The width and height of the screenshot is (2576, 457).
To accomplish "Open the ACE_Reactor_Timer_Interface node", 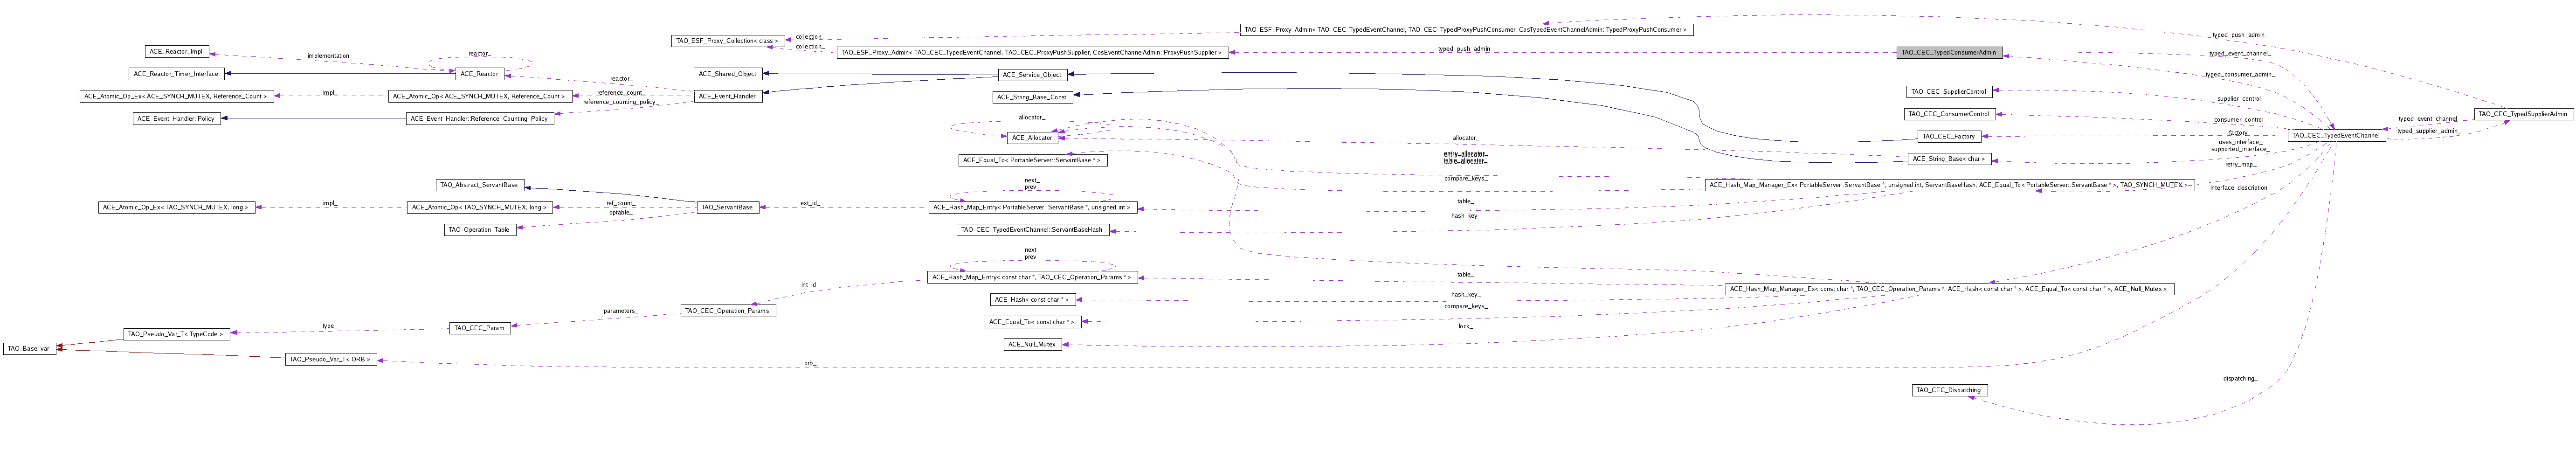I will click(176, 74).
